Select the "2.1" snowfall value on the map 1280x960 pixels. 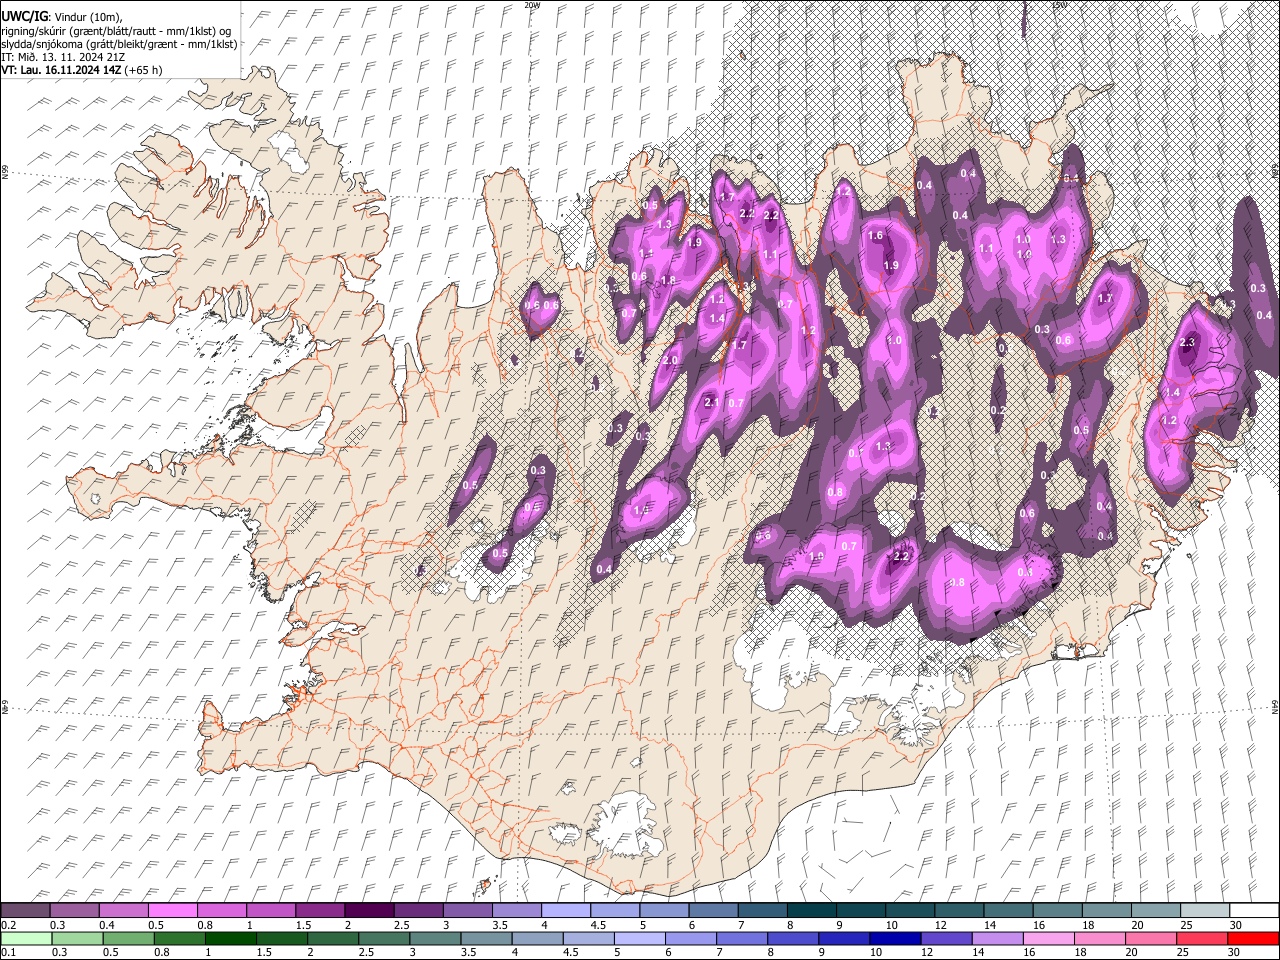point(712,402)
